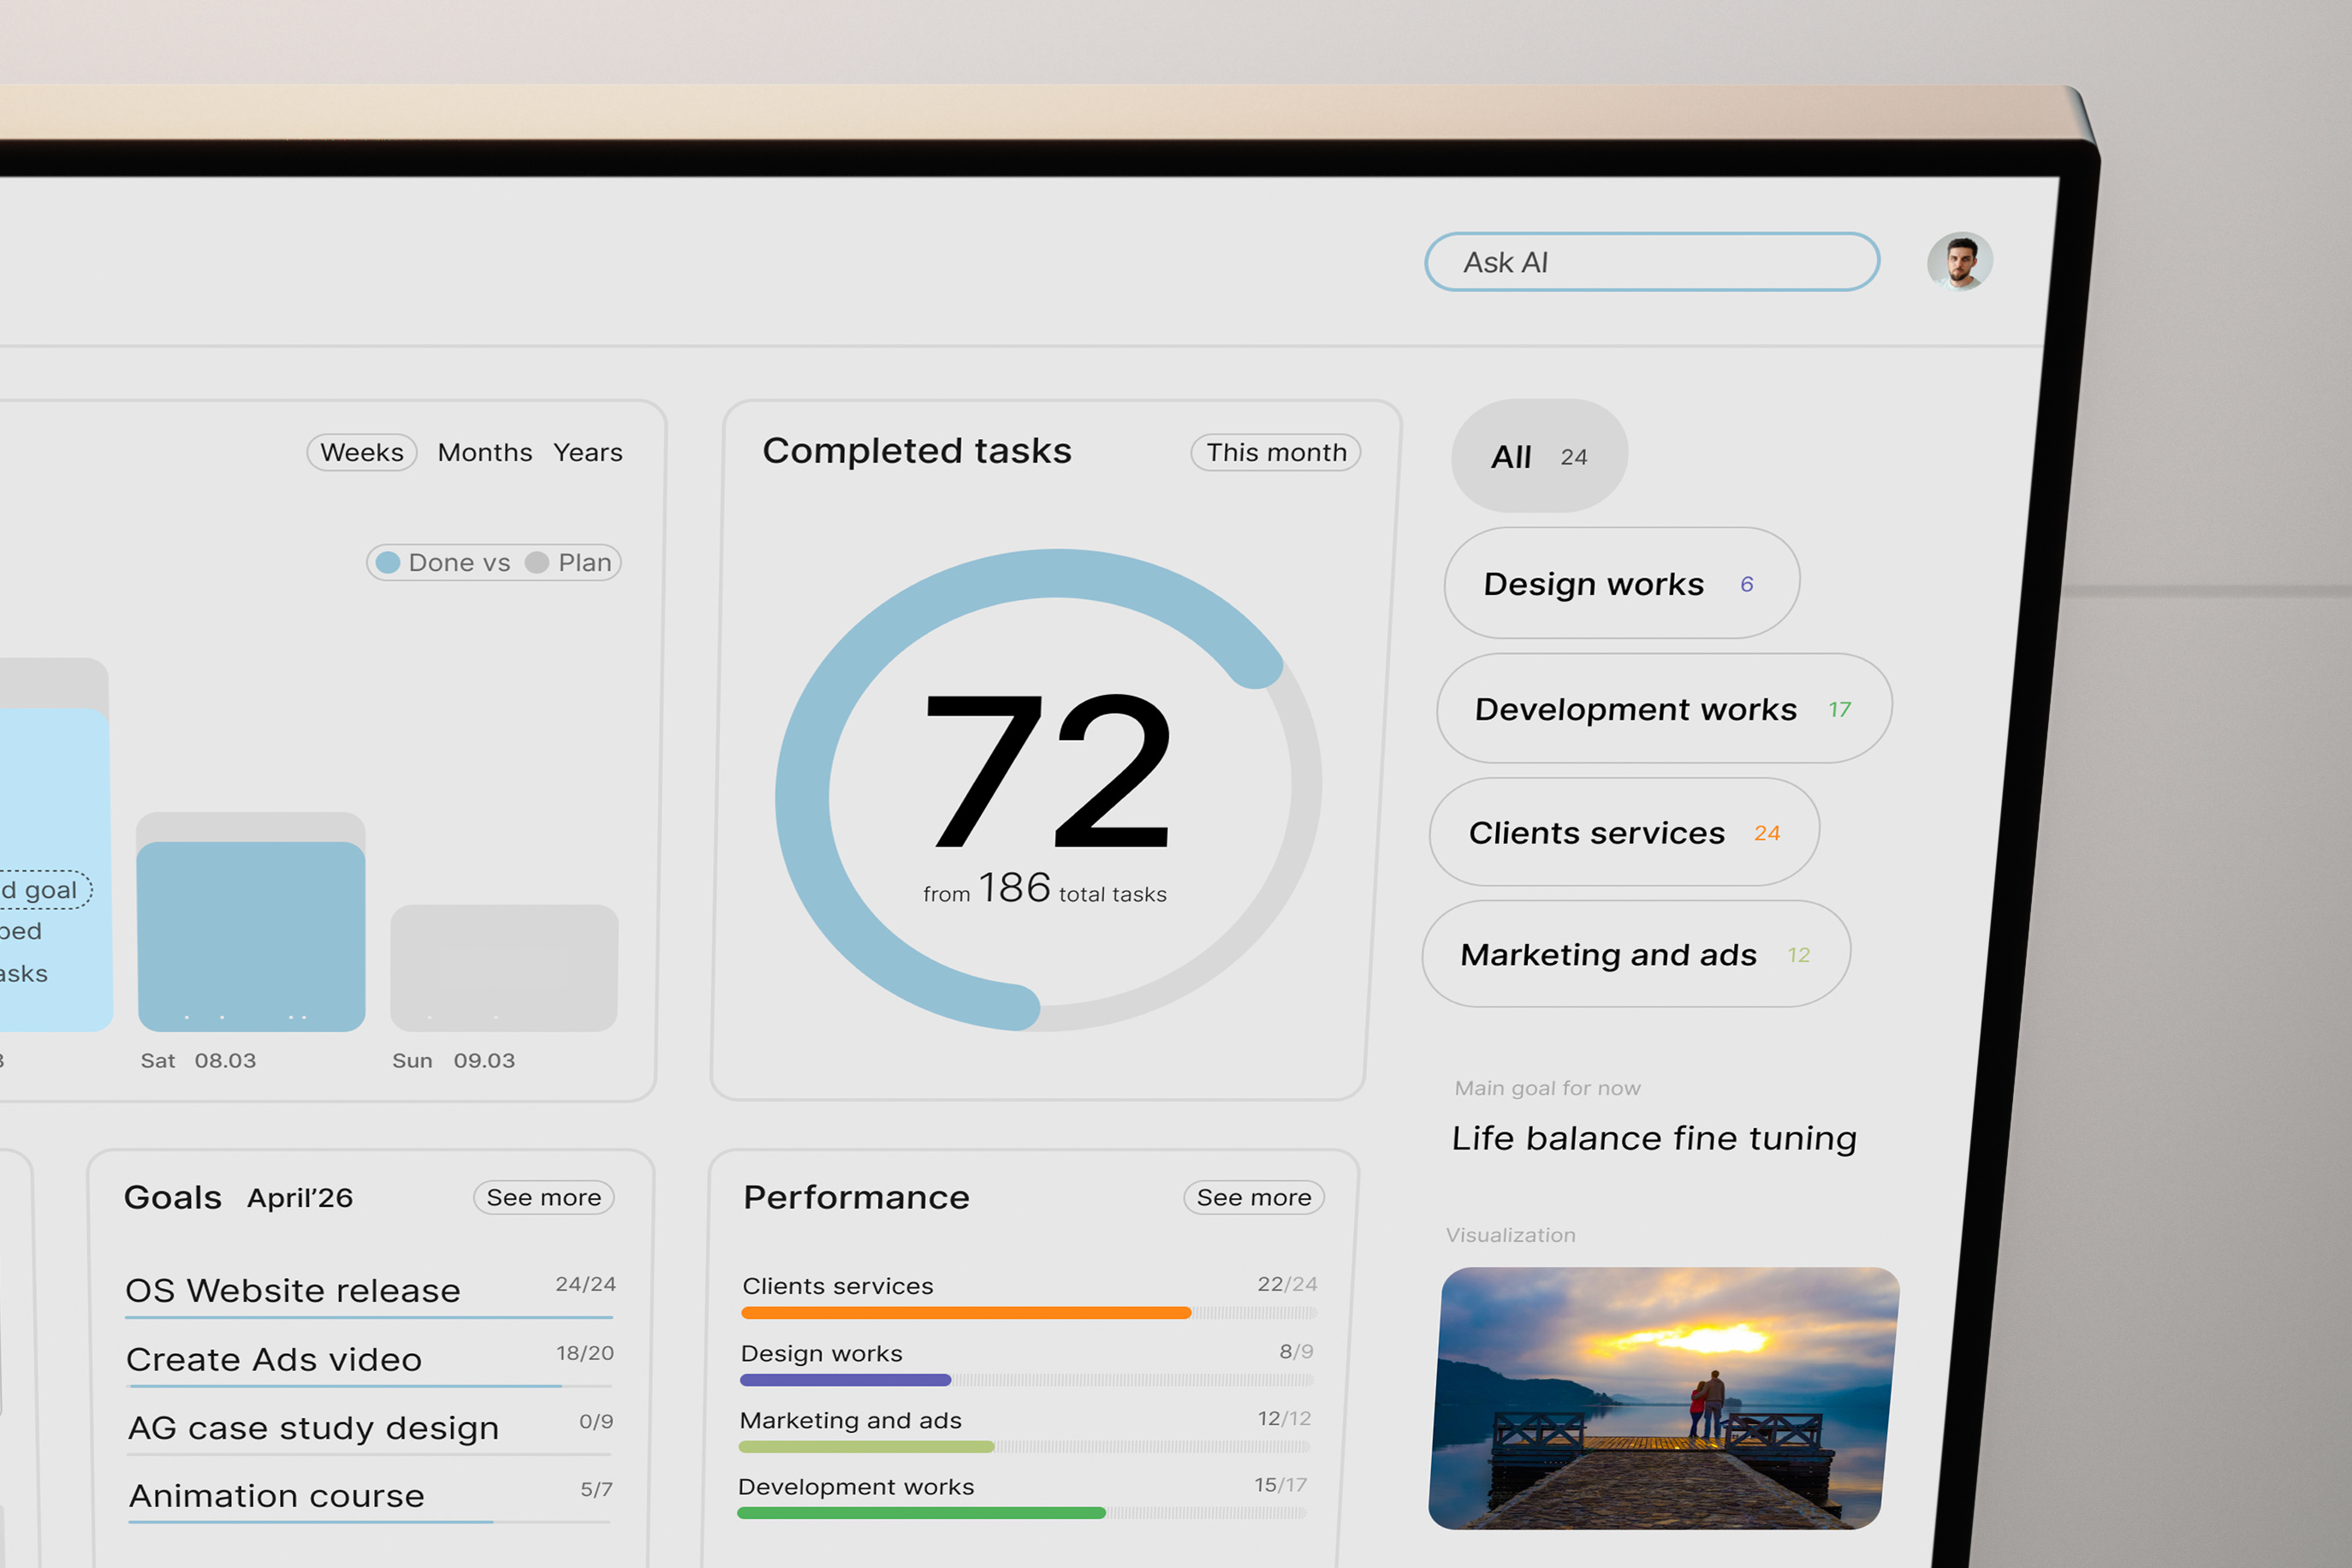Screen dimensions: 2352x1568
Task: Filter by Clients services category
Action: click(x=1624, y=832)
